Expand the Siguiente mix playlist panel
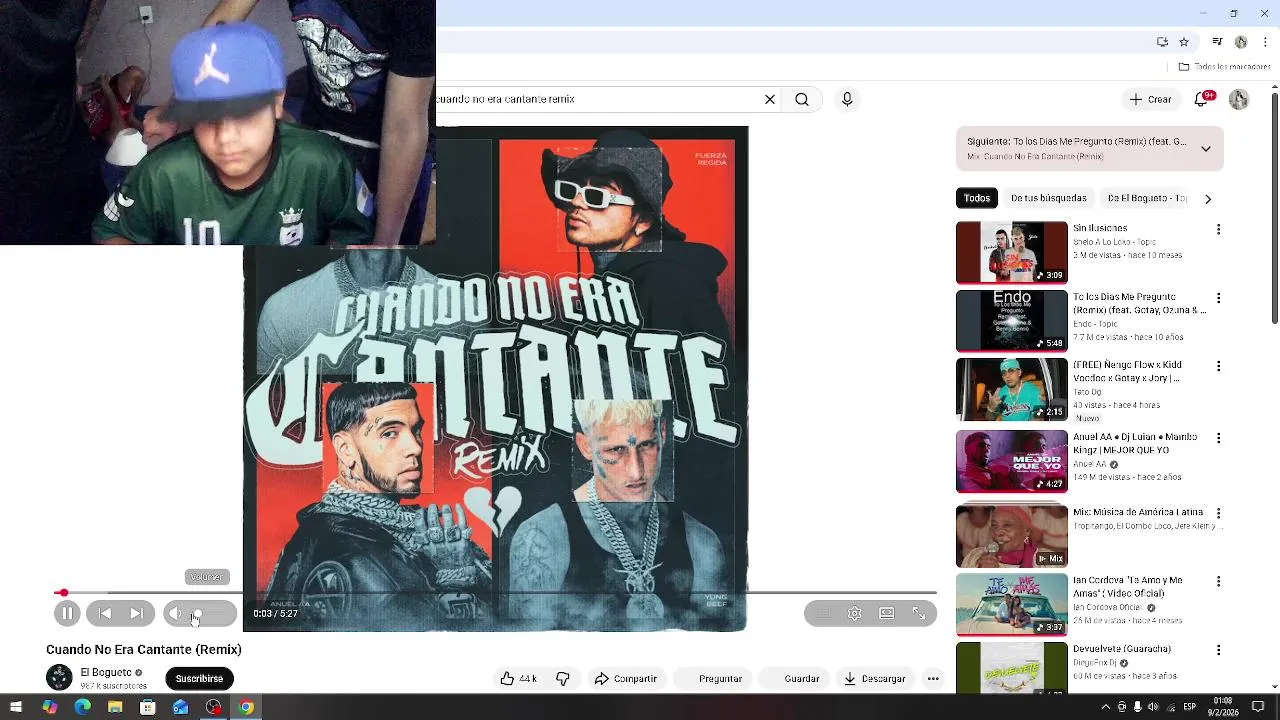1280x720 pixels. click(1206, 149)
